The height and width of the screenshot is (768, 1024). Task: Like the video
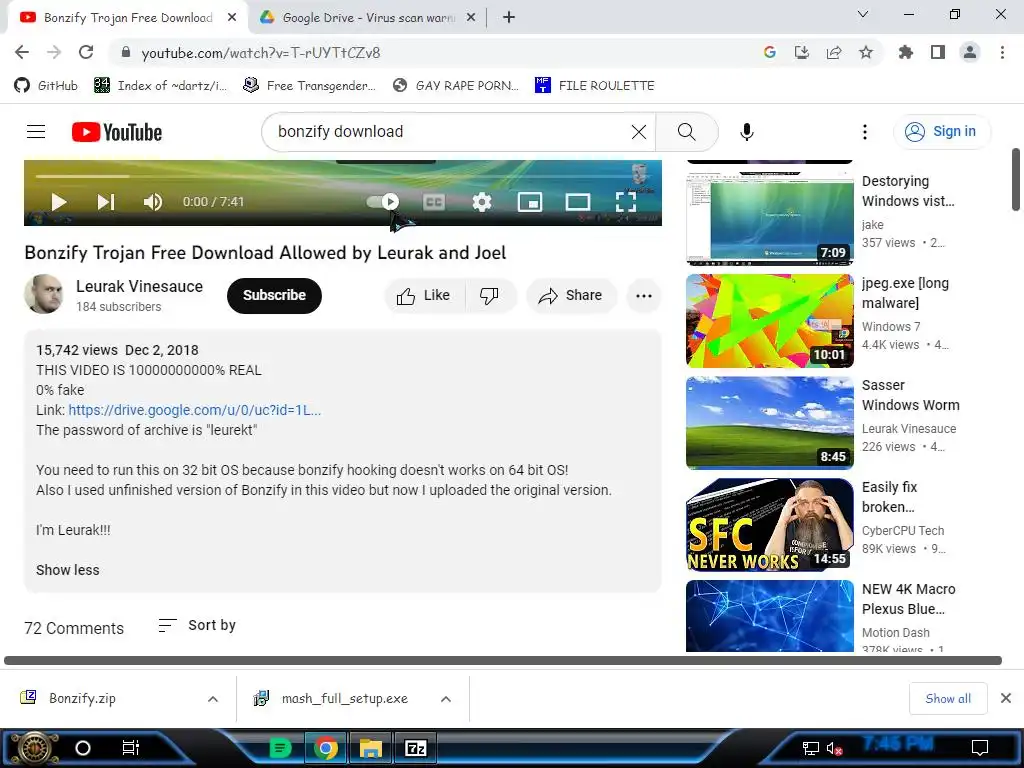click(x=424, y=296)
